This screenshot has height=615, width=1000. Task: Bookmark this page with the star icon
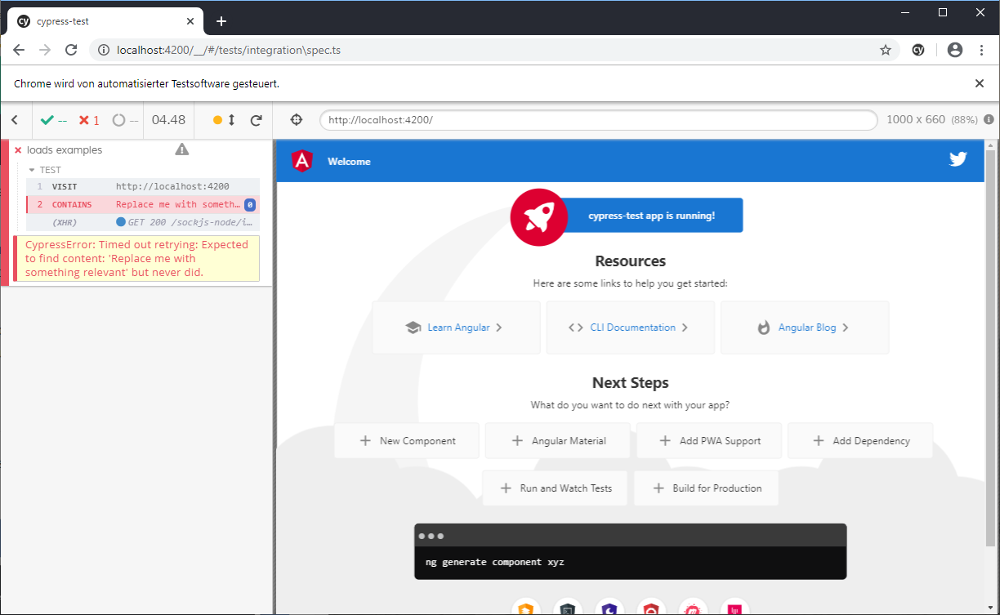[x=885, y=50]
